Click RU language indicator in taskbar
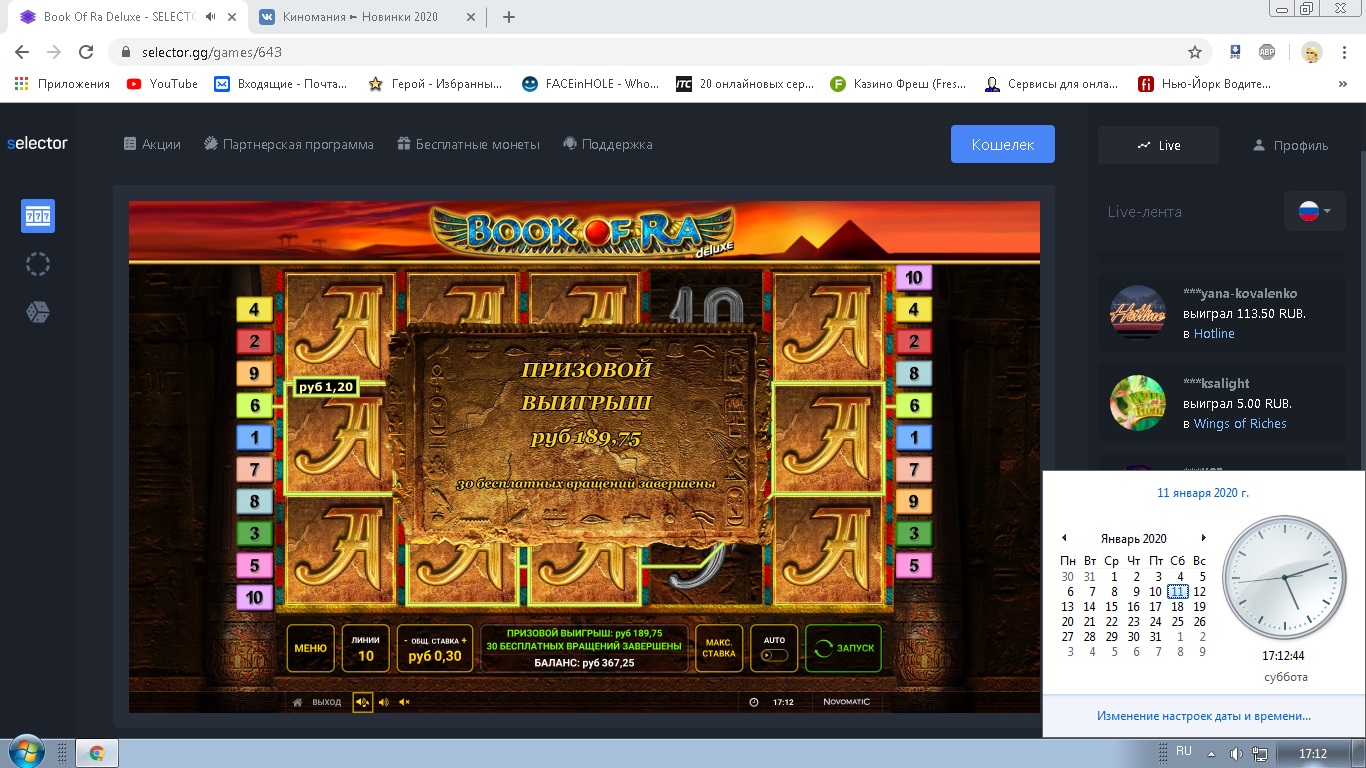1366x768 pixels. [1184, 751]
